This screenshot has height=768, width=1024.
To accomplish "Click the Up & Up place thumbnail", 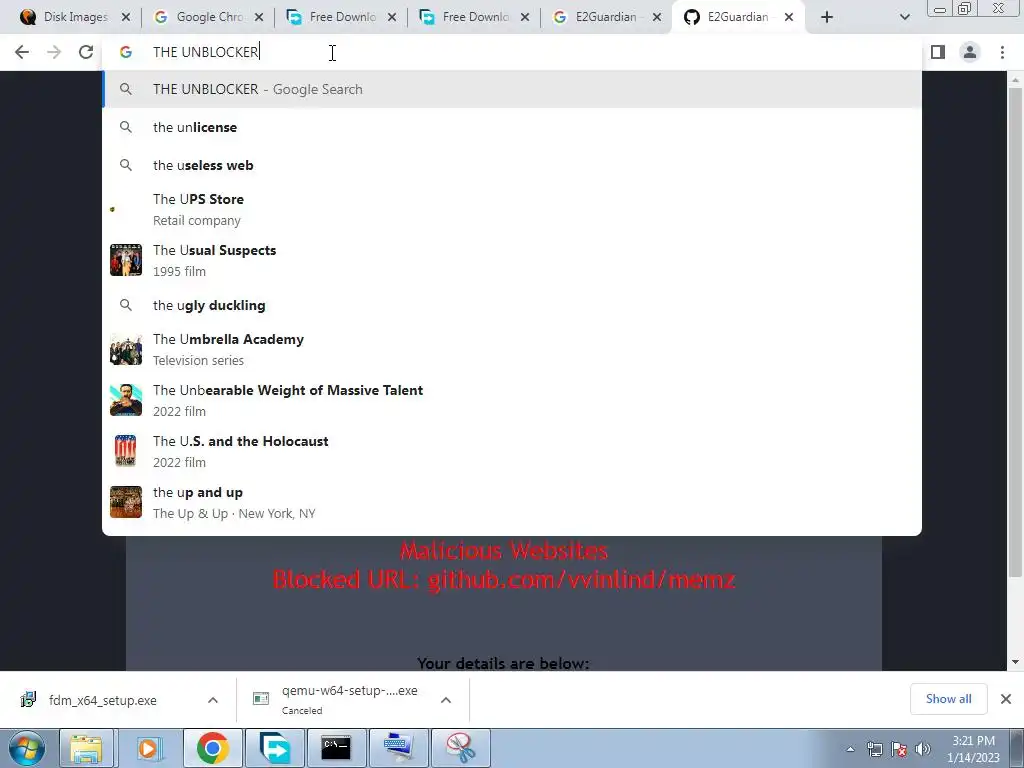I will click(x=126, y=502).
